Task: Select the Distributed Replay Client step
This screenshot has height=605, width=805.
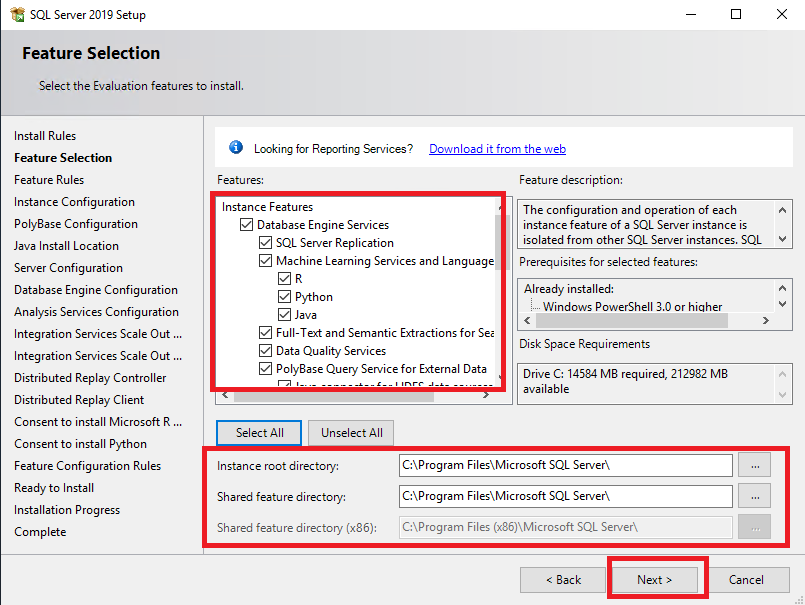Action: tap(79, 400)
